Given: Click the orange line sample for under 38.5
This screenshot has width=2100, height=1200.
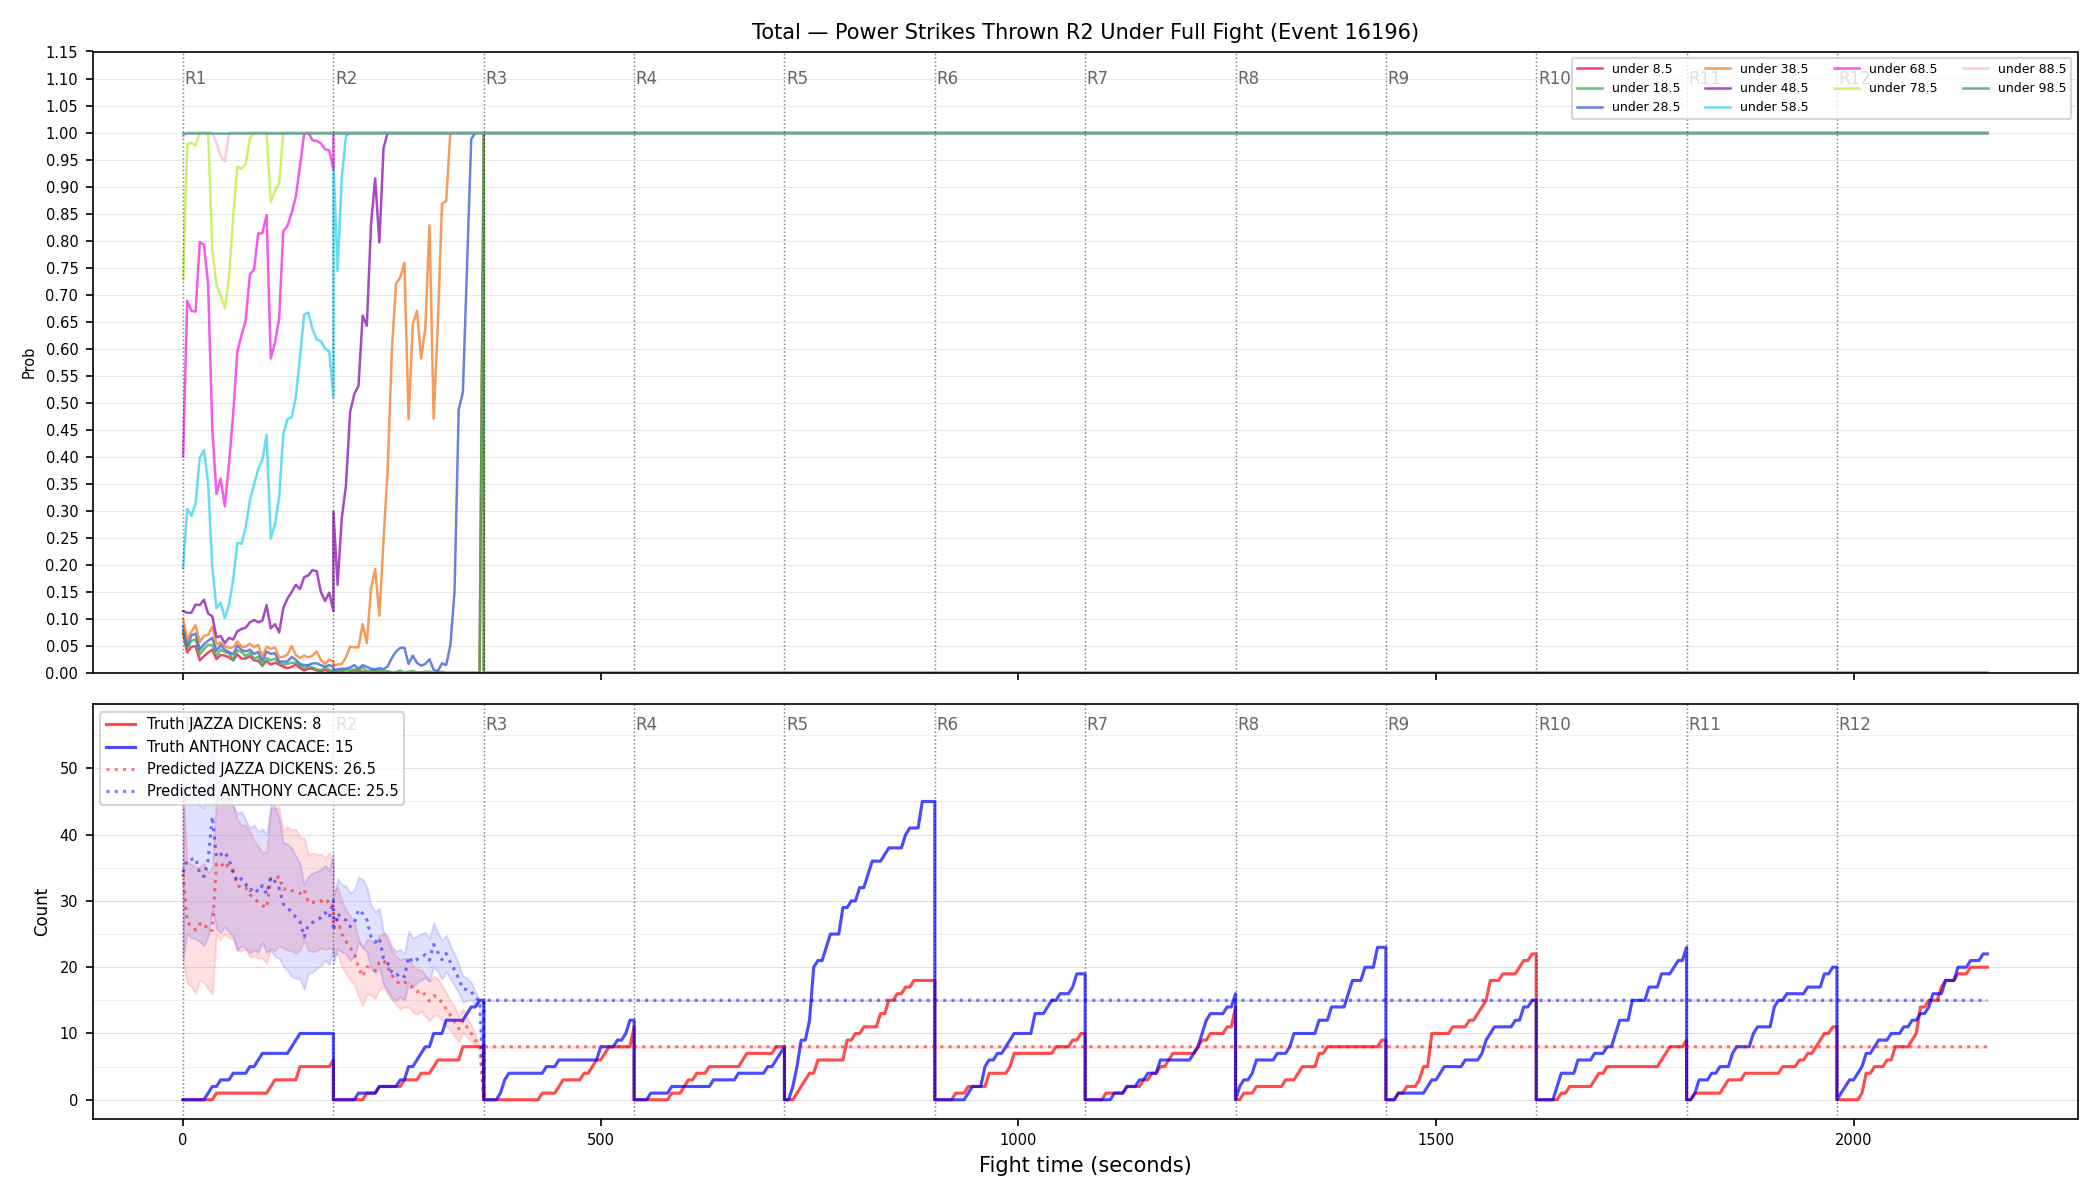Looking at the screenshot, I should tap(1718, 69).
